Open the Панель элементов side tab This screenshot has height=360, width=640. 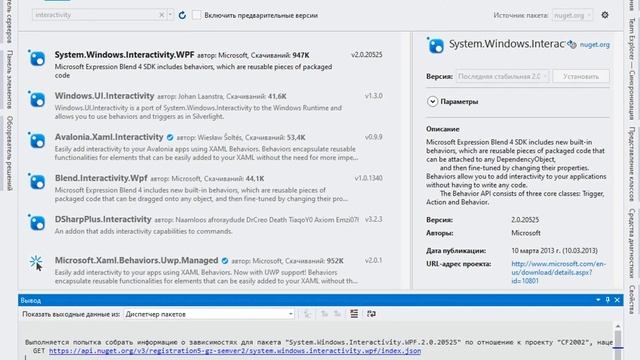coord(9,79)
